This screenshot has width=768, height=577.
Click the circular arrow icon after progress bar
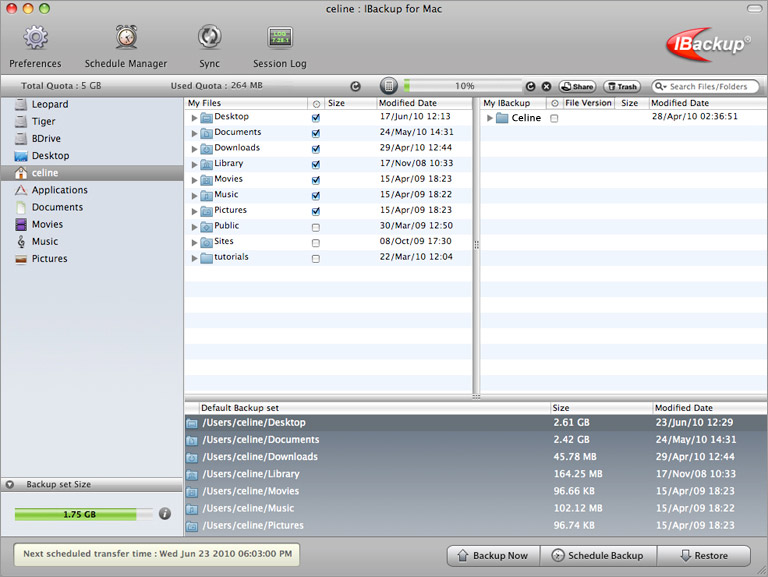point(530,86)
